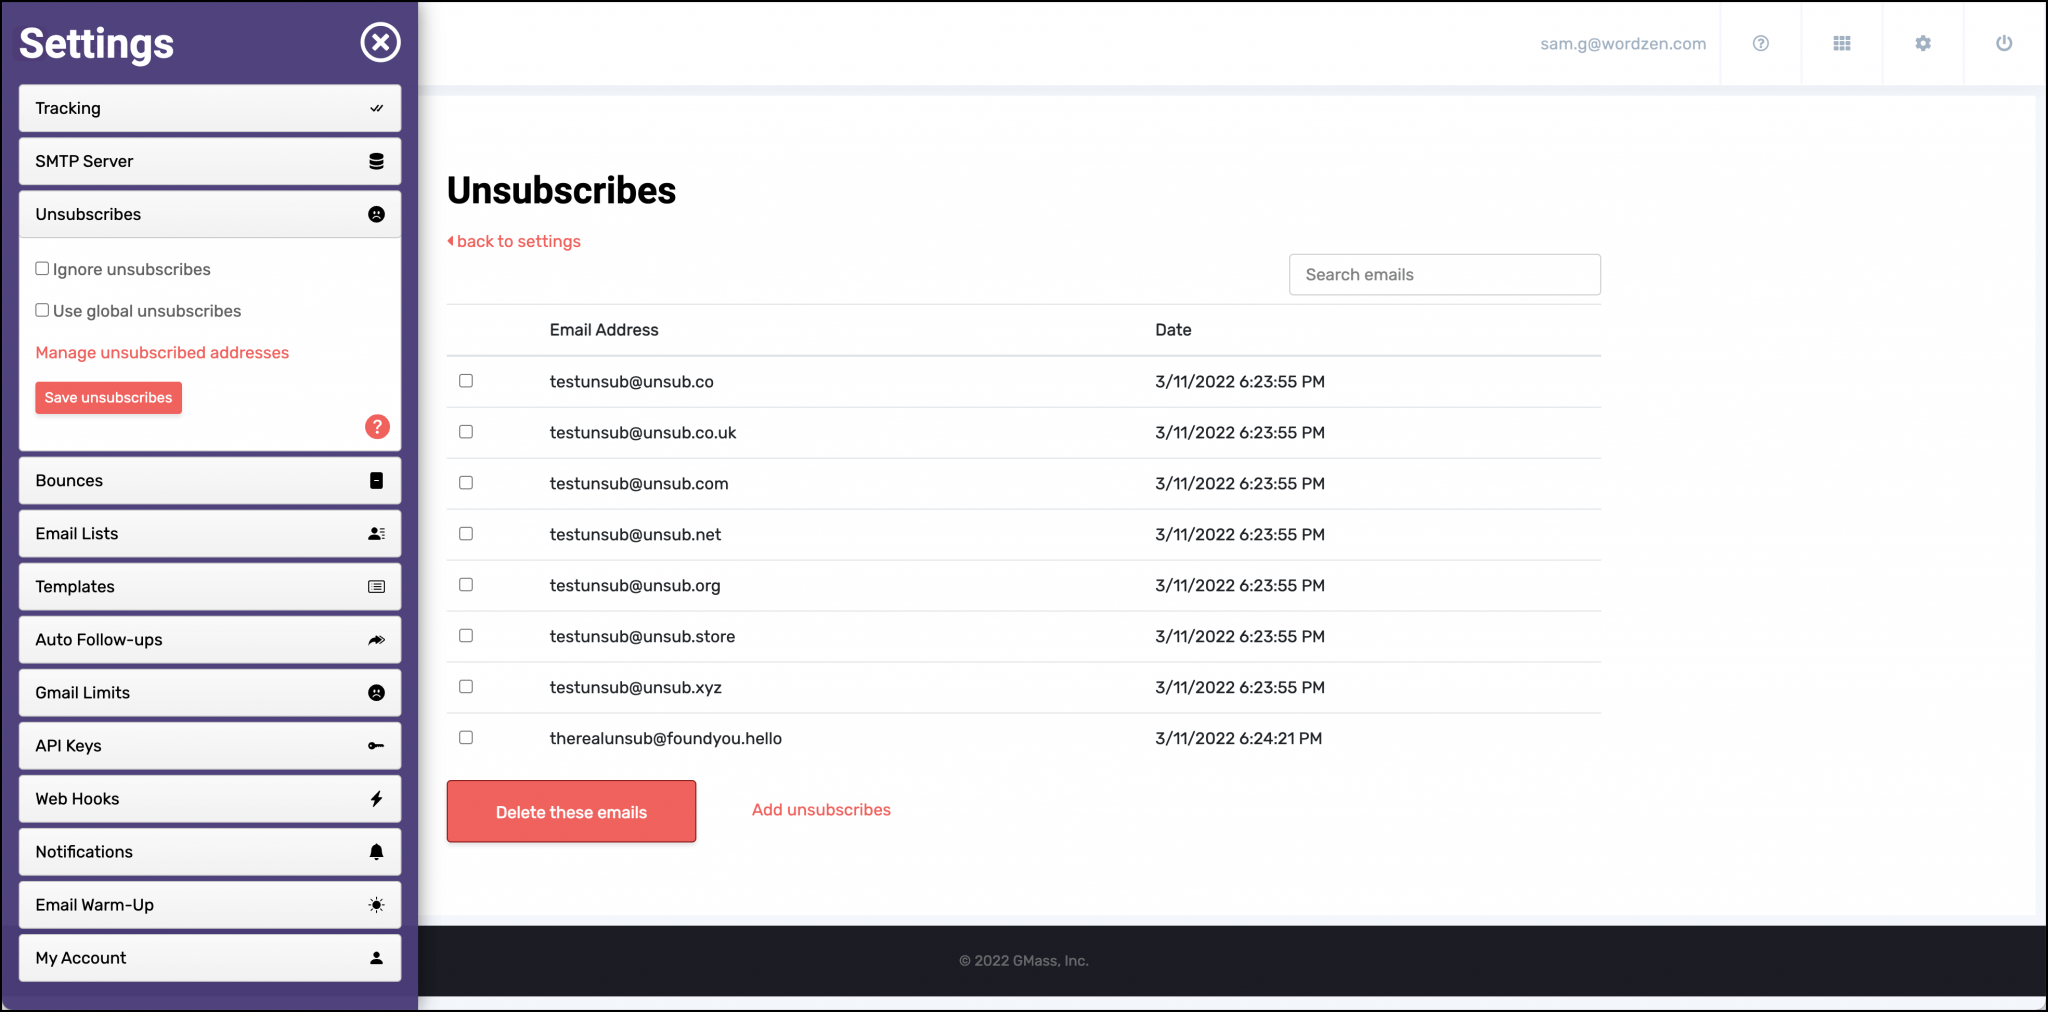Open the API Keys key icon
This screenshot has height=1012, width=2048.
pos(376,745)
